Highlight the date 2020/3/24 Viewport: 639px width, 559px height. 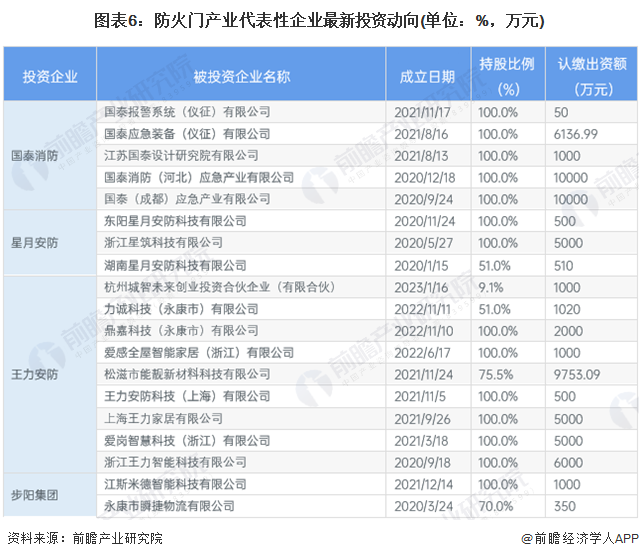(423, 506)
